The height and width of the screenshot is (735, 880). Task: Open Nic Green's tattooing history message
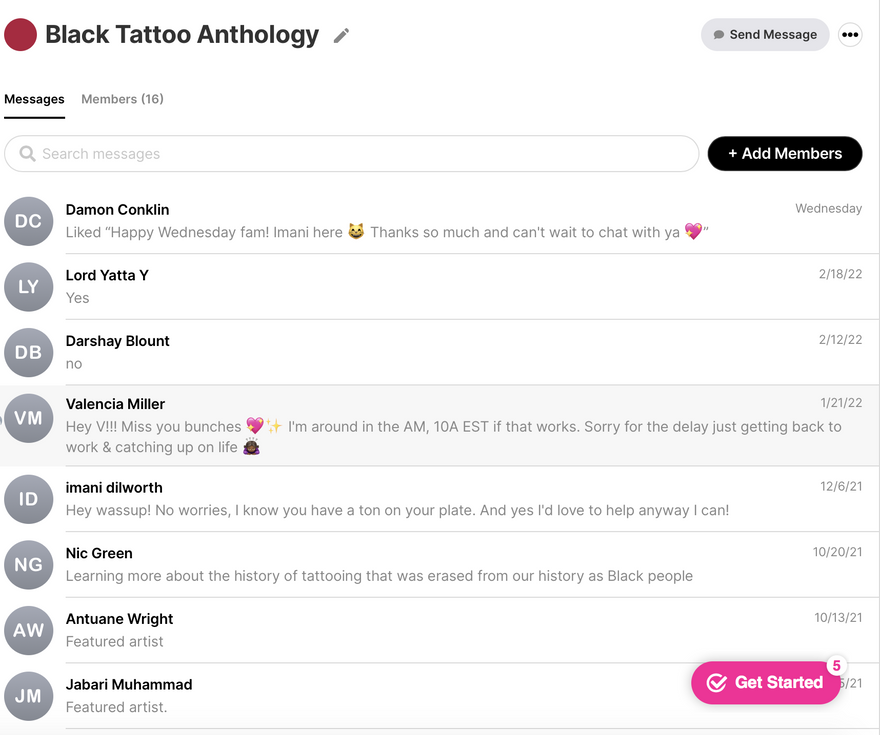(379, 576)
